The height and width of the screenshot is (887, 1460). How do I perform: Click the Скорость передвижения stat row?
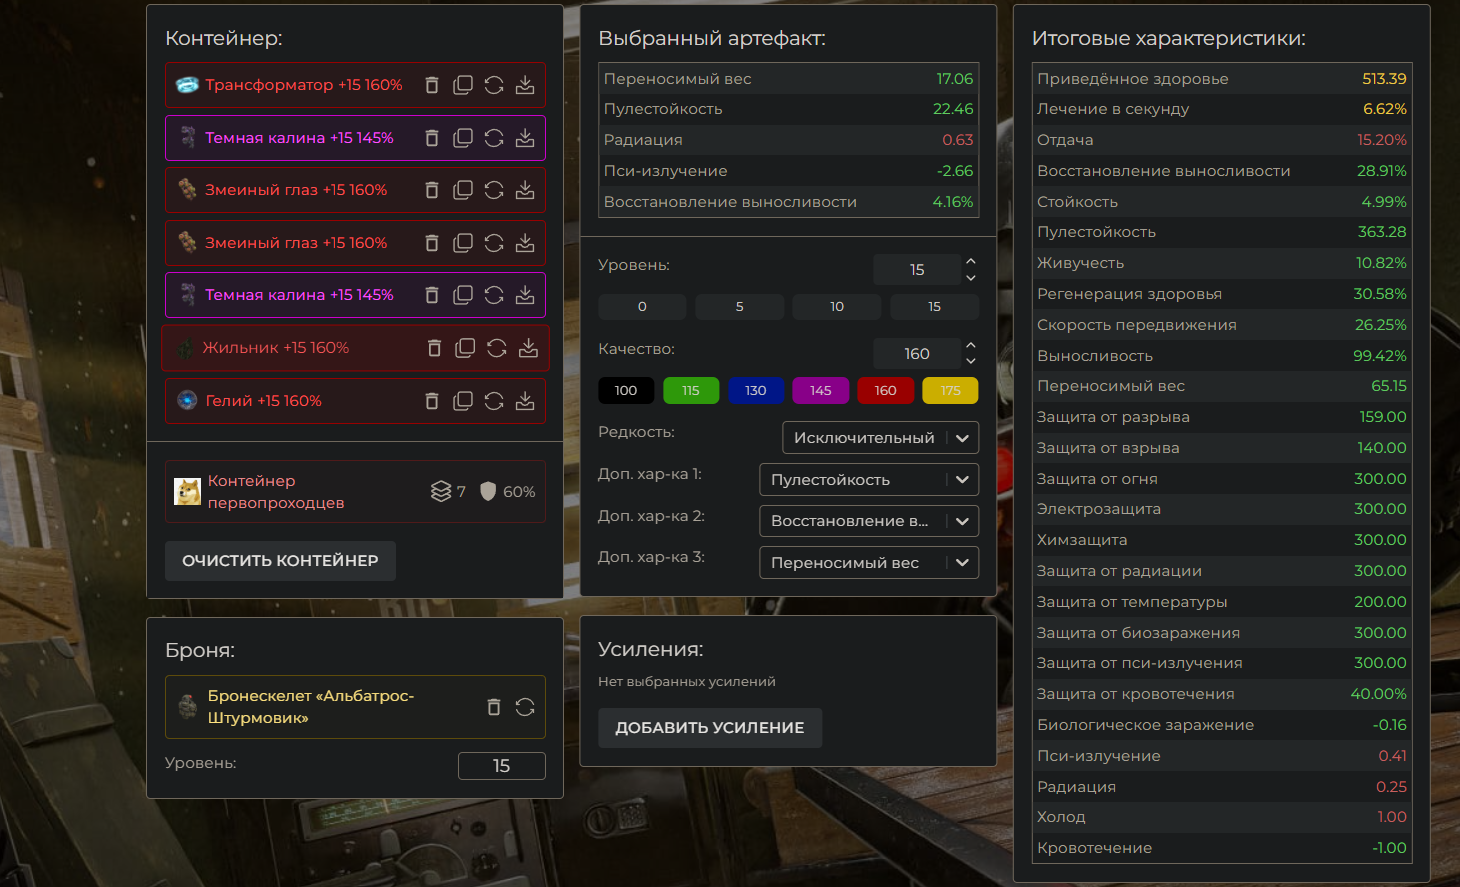point(1222,325)
